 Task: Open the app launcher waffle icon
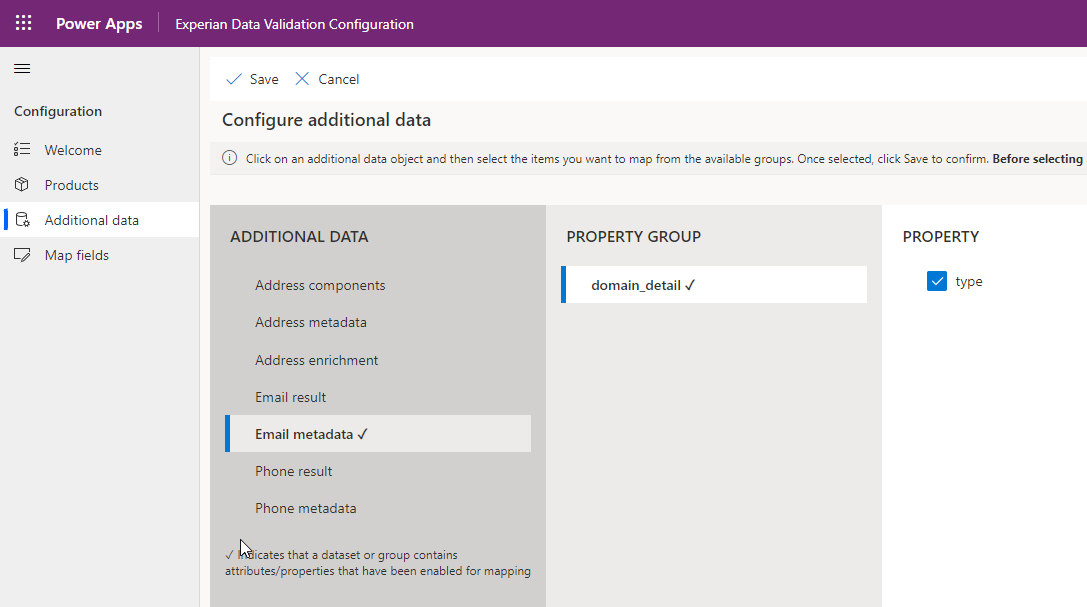pos(22,22)
